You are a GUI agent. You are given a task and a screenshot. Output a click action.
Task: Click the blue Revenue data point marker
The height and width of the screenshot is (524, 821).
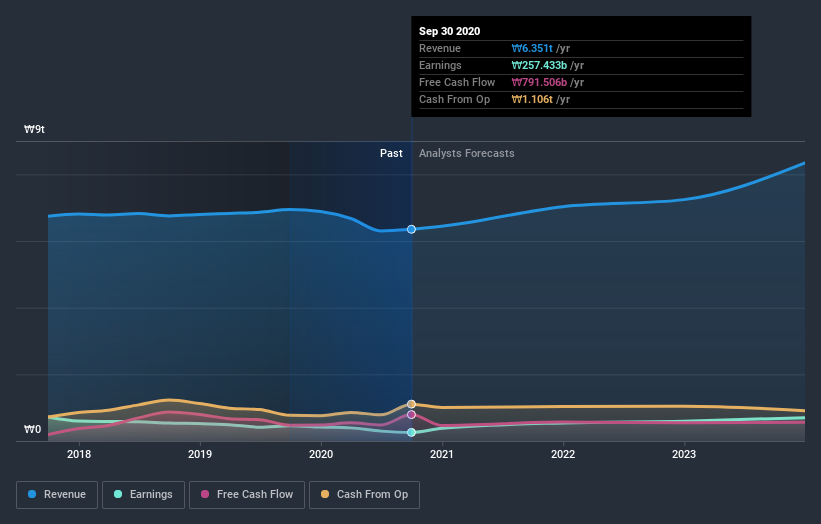coord(412,229)
